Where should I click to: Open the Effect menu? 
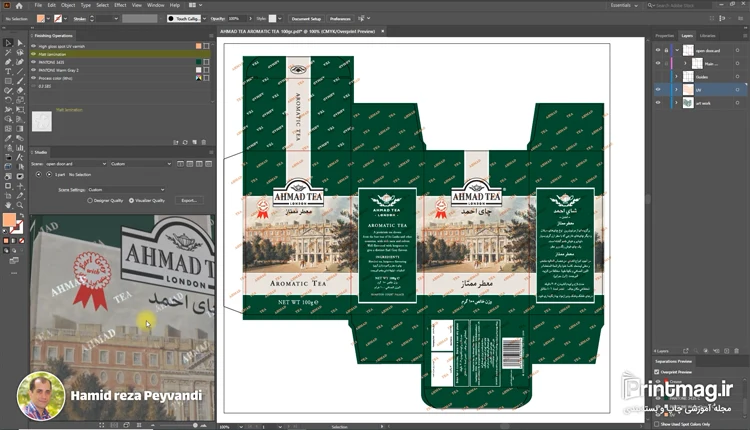point(120,5)
